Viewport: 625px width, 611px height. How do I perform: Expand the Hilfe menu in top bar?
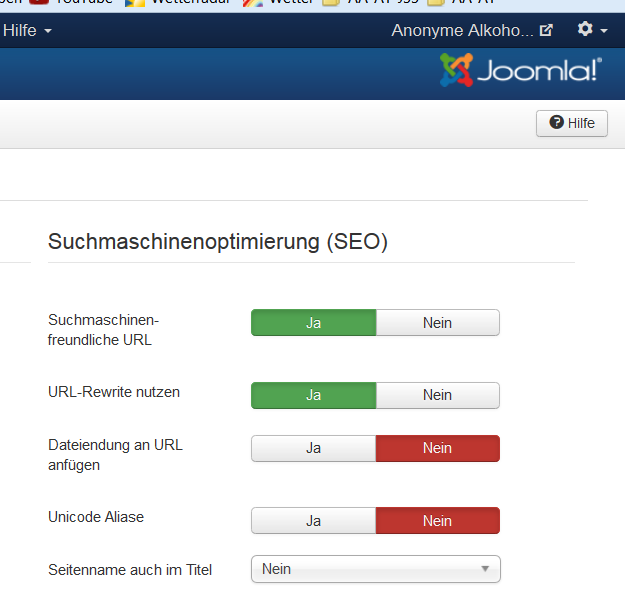(27, 31)
